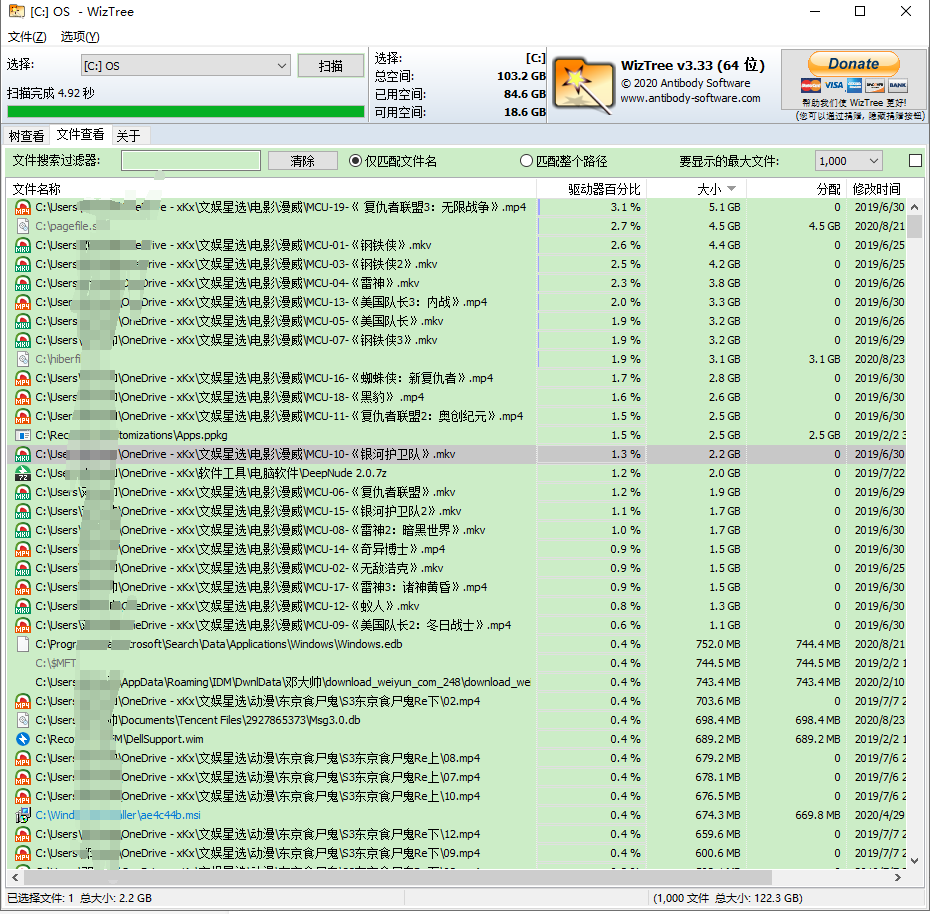Click the WizTree app icon in title bar
The height and width of the screenshot is (914, 930).
pos(15,12)
